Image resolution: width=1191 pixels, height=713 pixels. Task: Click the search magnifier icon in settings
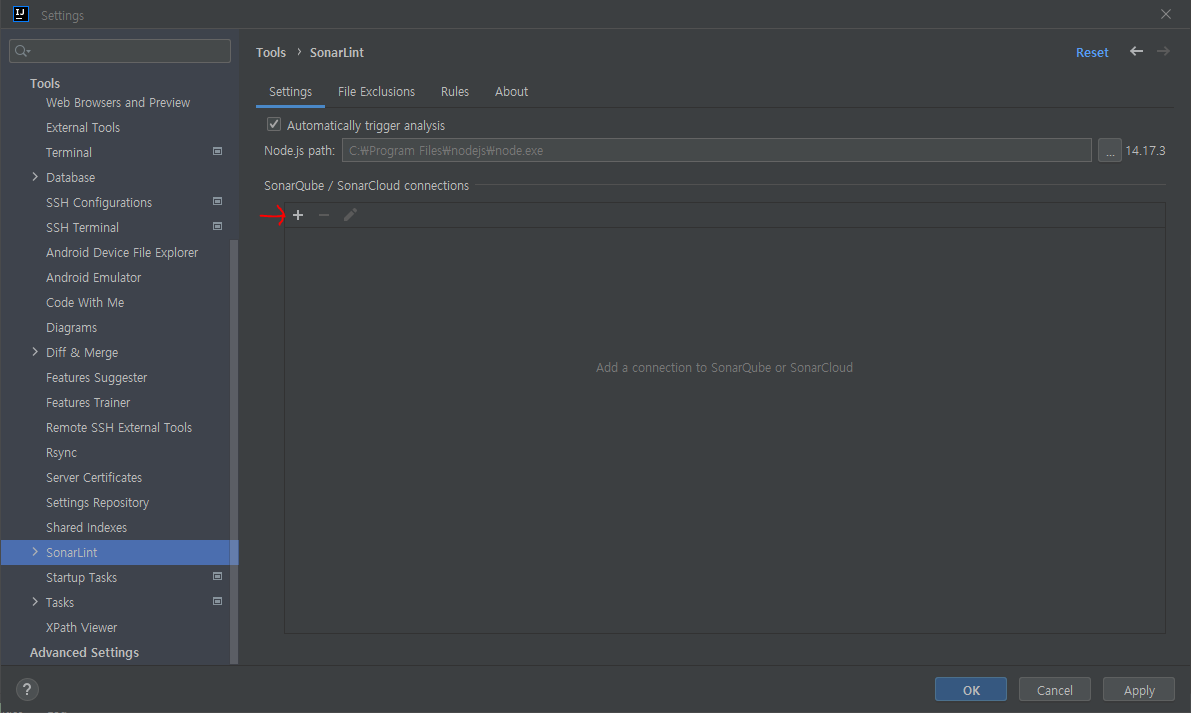tap(22, 51)
